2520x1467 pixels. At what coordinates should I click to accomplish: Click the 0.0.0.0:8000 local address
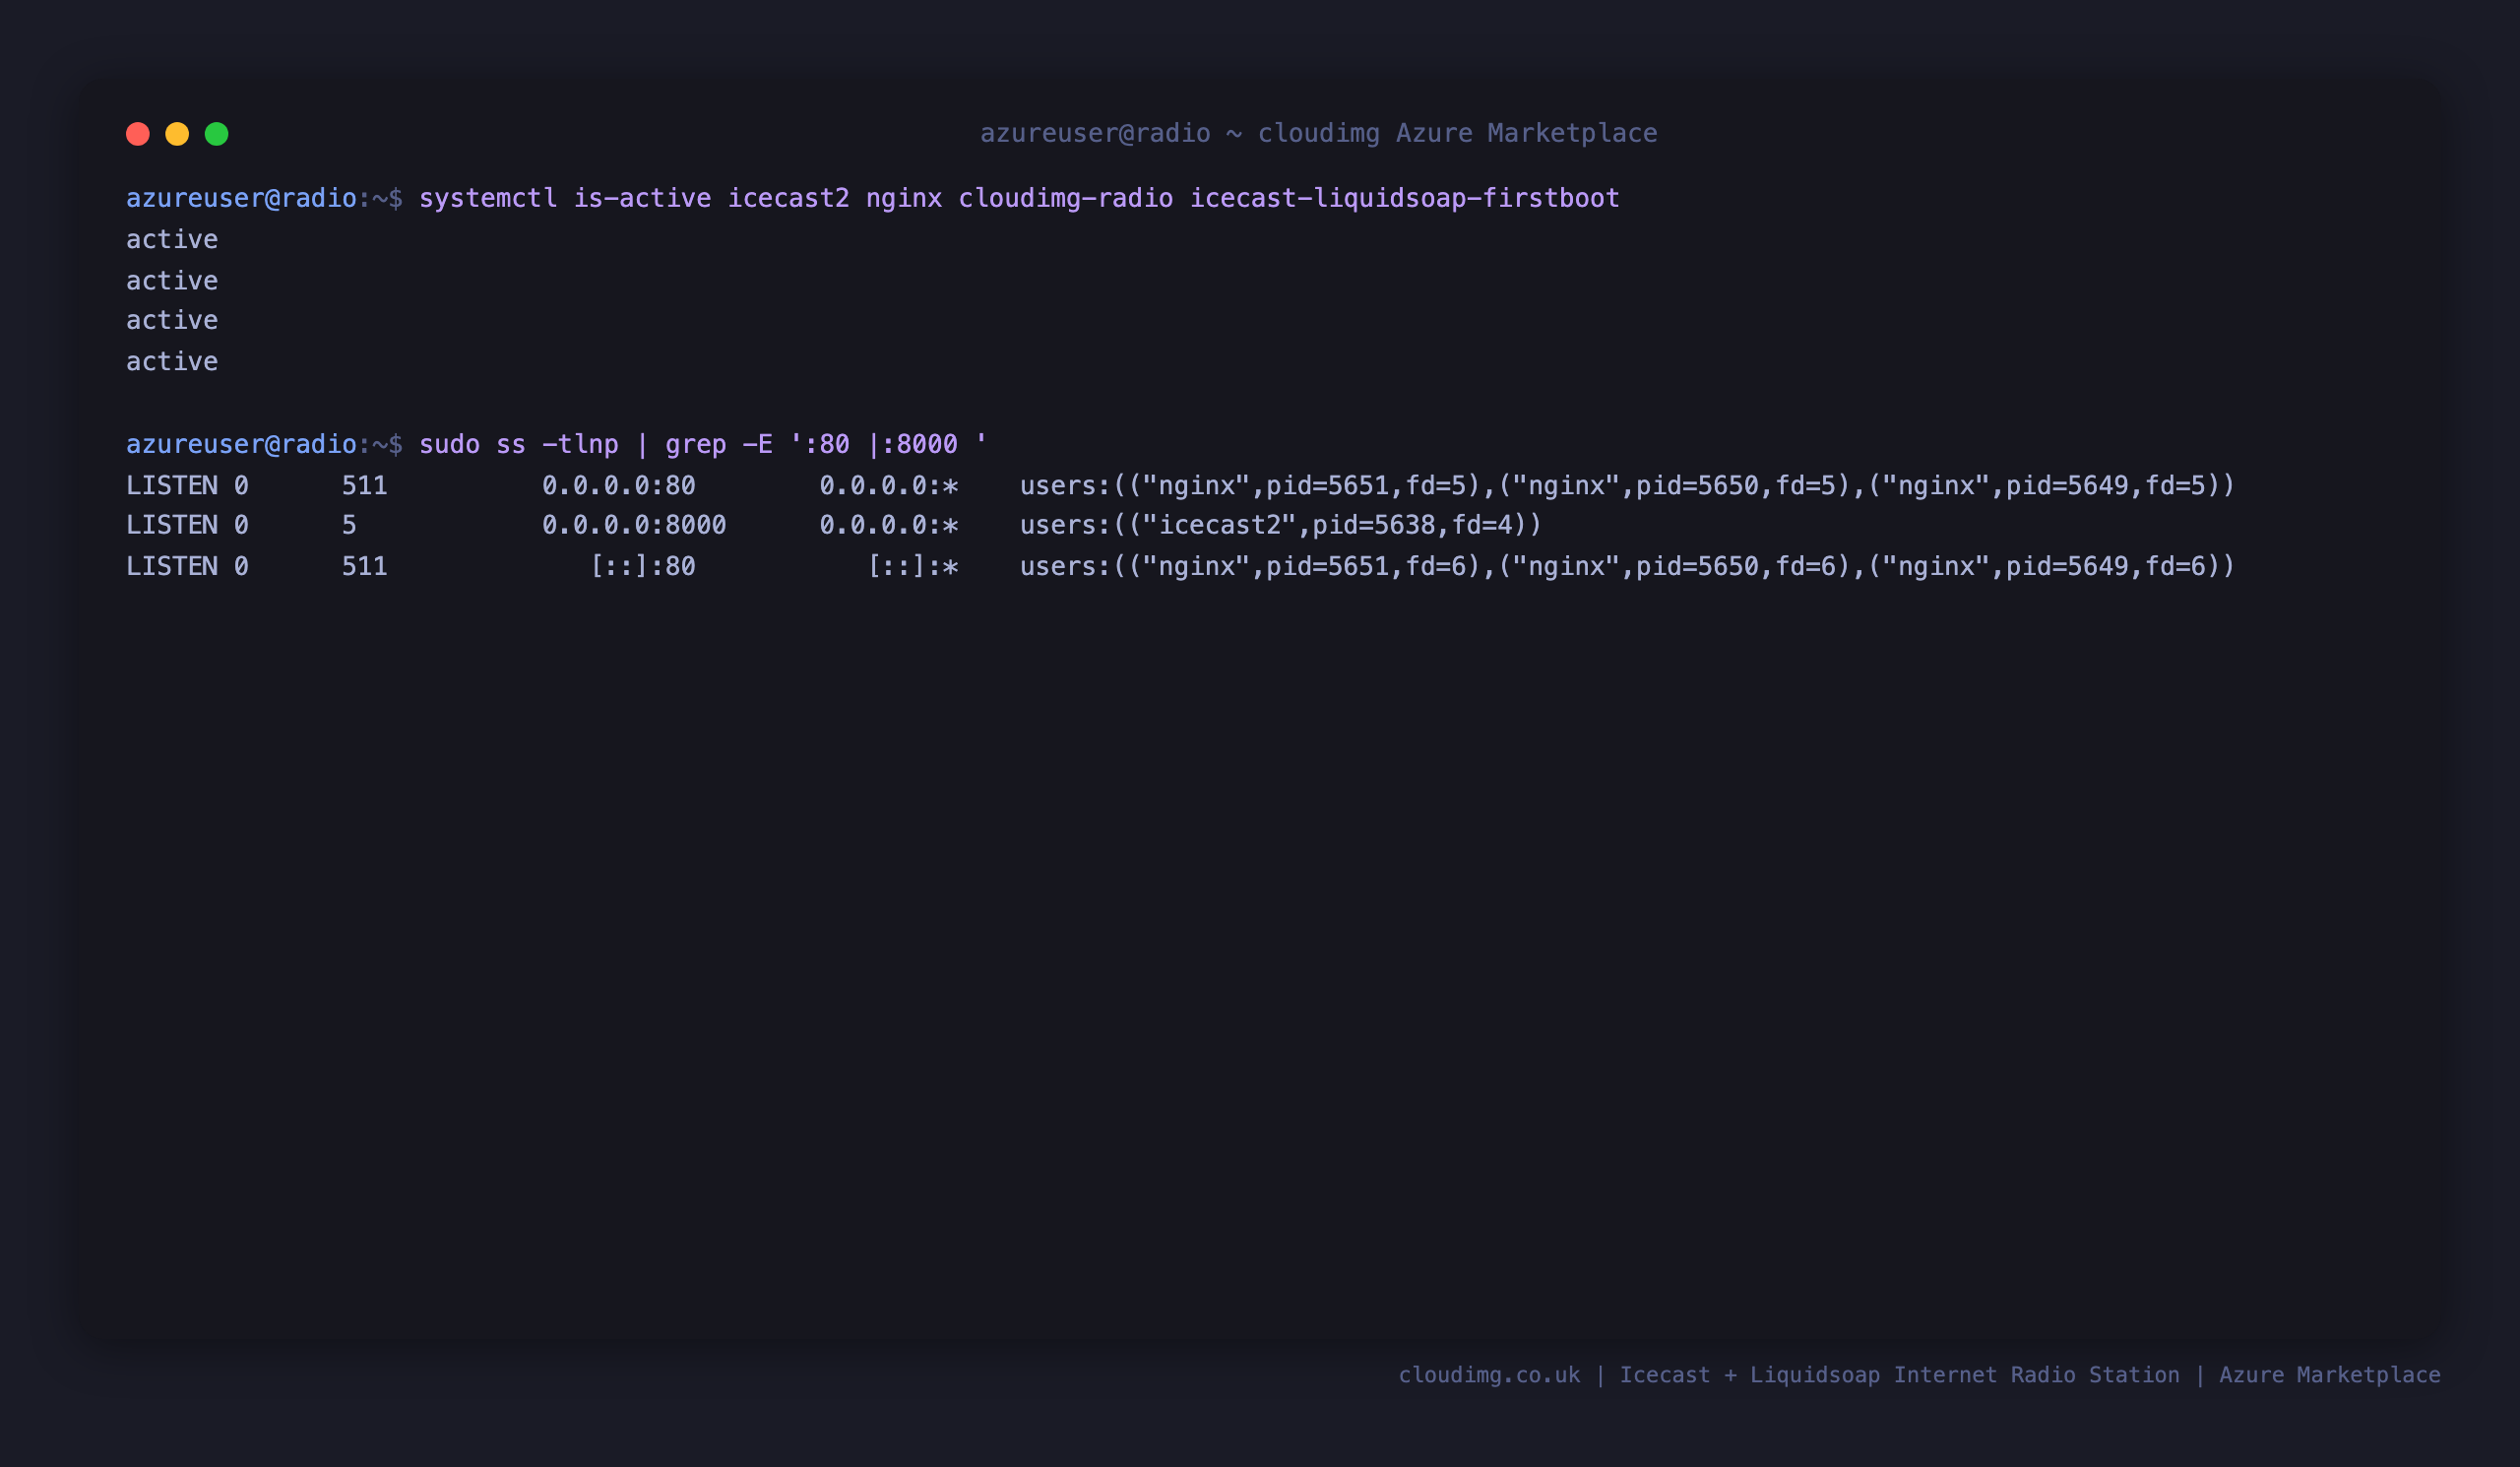point(634,526)
